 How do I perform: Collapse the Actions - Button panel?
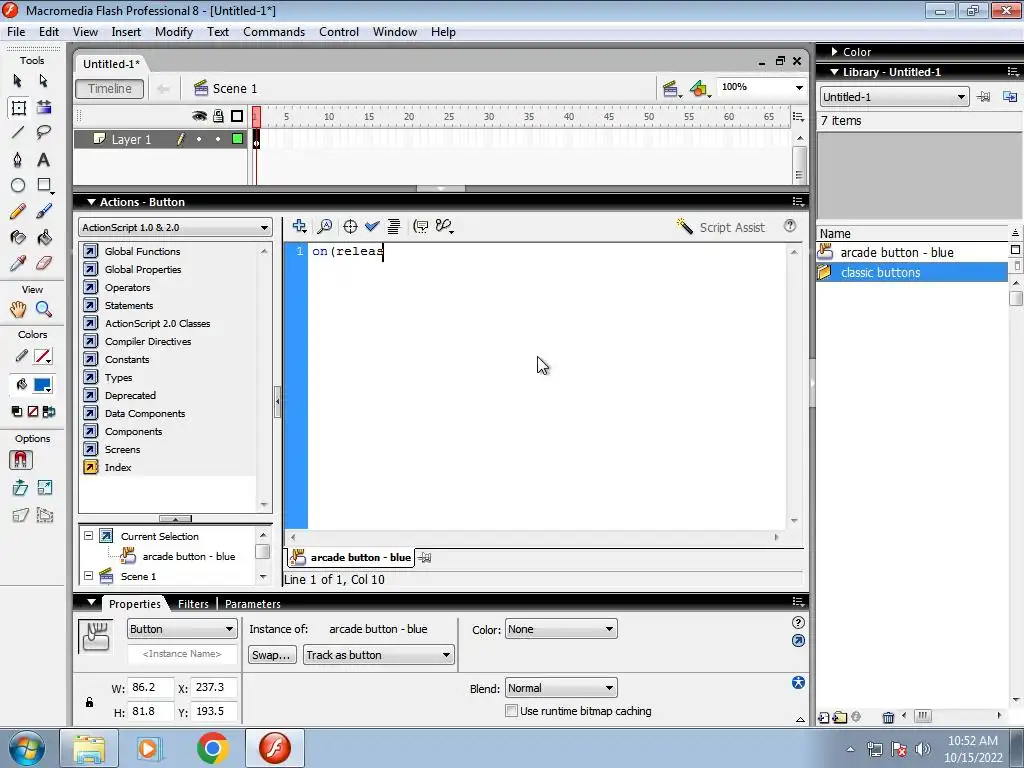pyautogui.click(x=91, y=202)
